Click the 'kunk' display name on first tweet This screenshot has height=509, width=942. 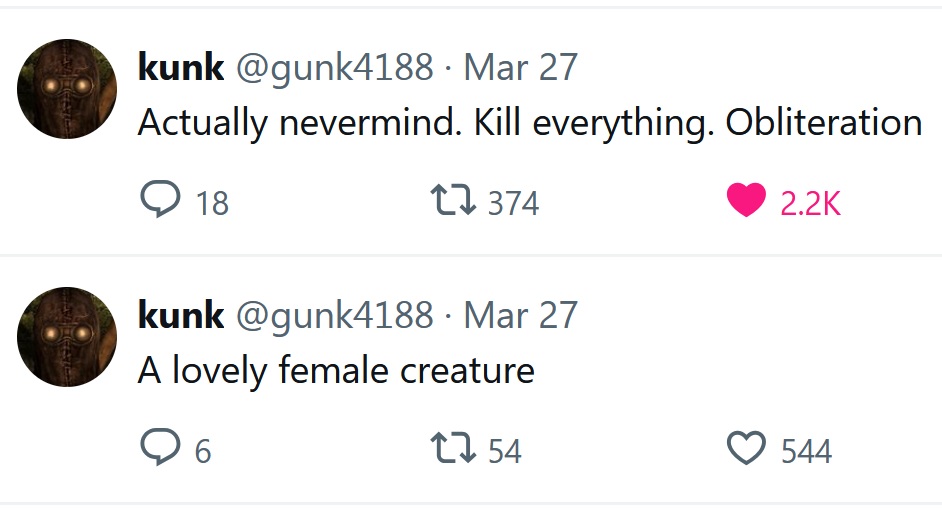[x=180, y=68]
